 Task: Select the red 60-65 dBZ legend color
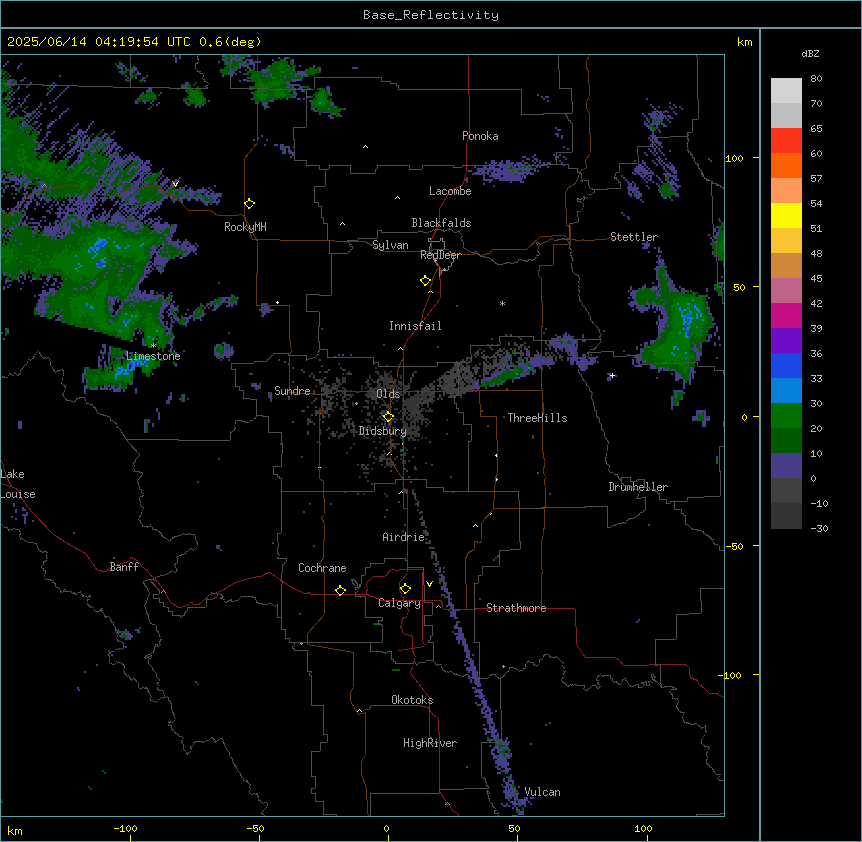786,141
